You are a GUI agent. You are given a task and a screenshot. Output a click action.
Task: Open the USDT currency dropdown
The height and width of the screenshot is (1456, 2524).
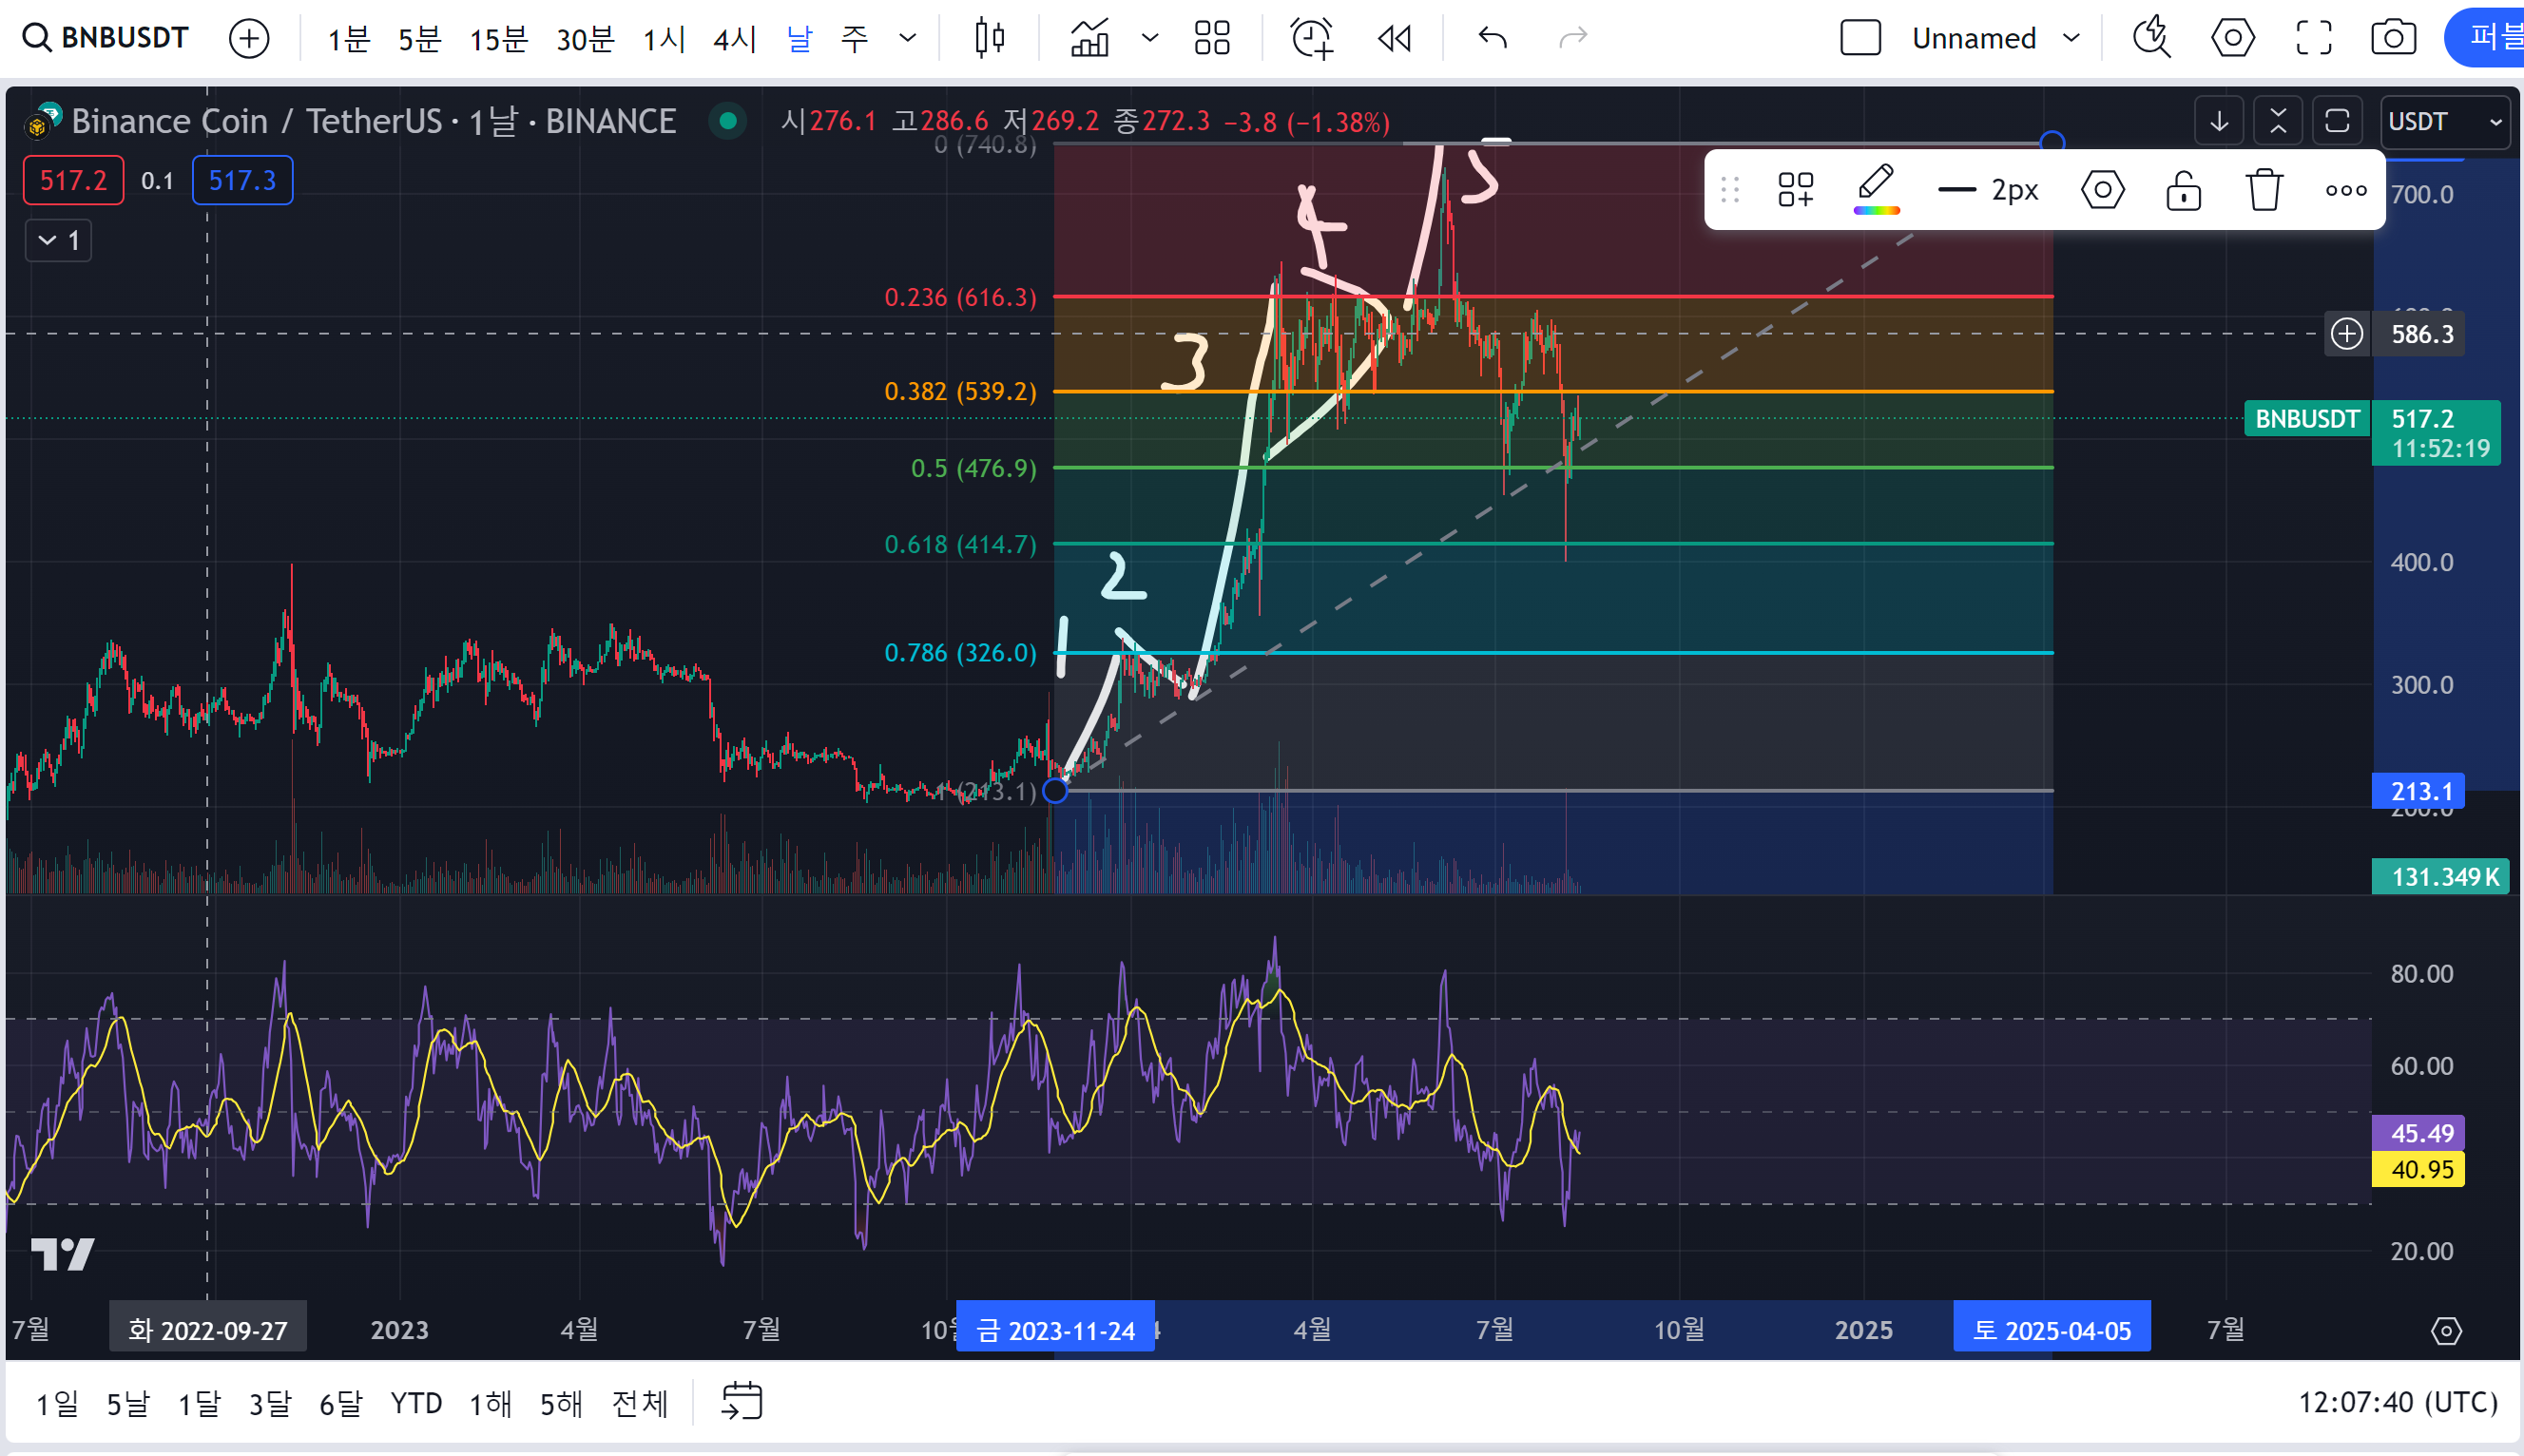click(x=2444, y=121)
